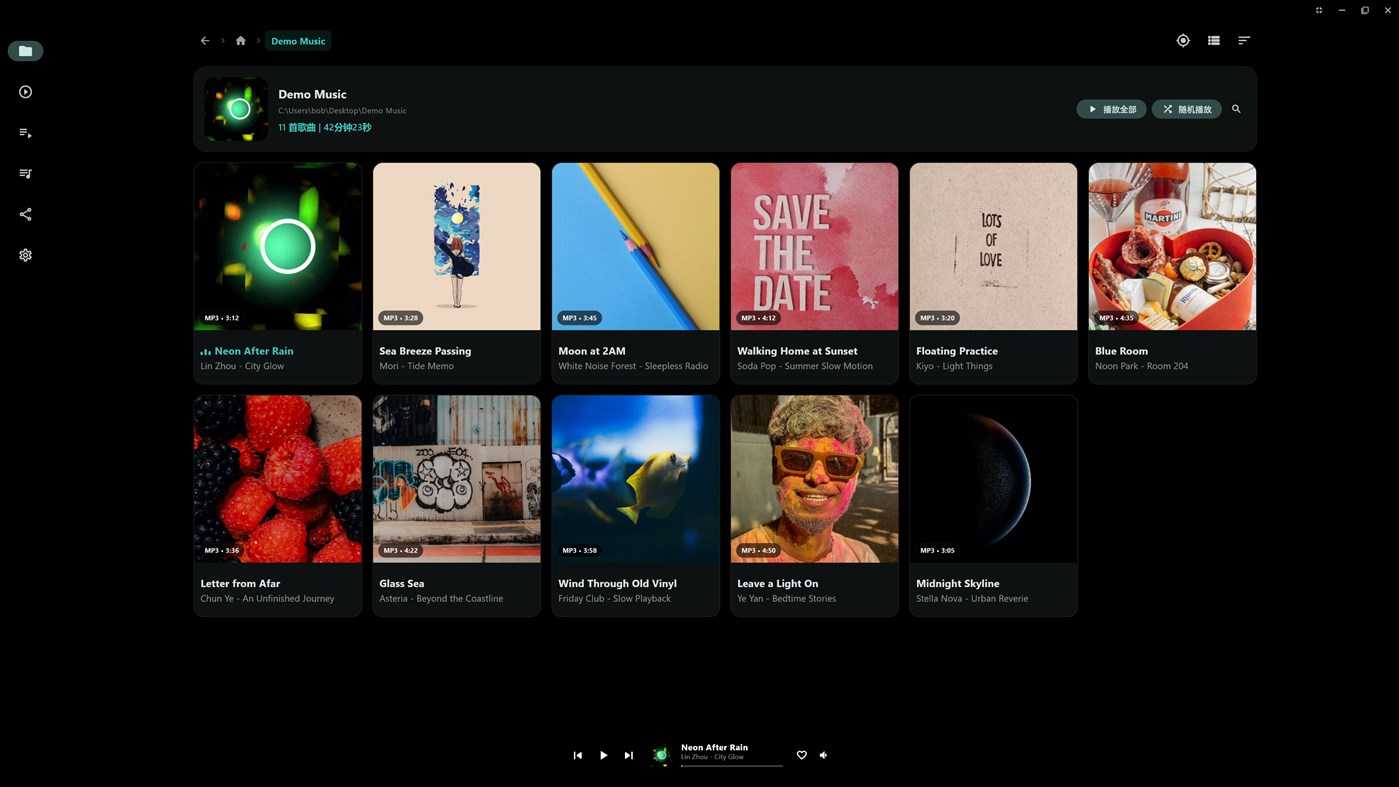Open the music queue icon in sidebar
This screenshot has height=787, width=1399.
coord(25,174)
